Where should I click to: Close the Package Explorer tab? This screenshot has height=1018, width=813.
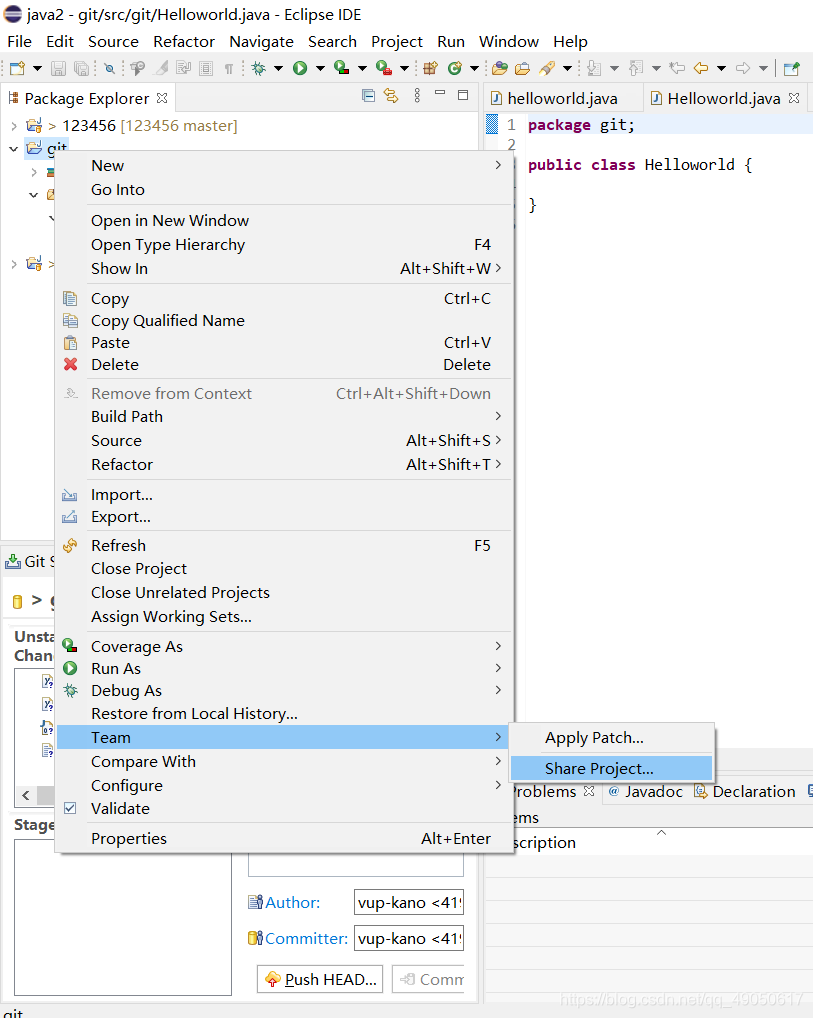click(162, 98)
